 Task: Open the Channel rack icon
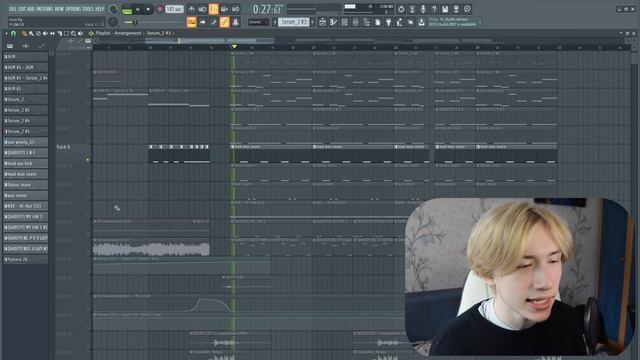tap(344, 22)
